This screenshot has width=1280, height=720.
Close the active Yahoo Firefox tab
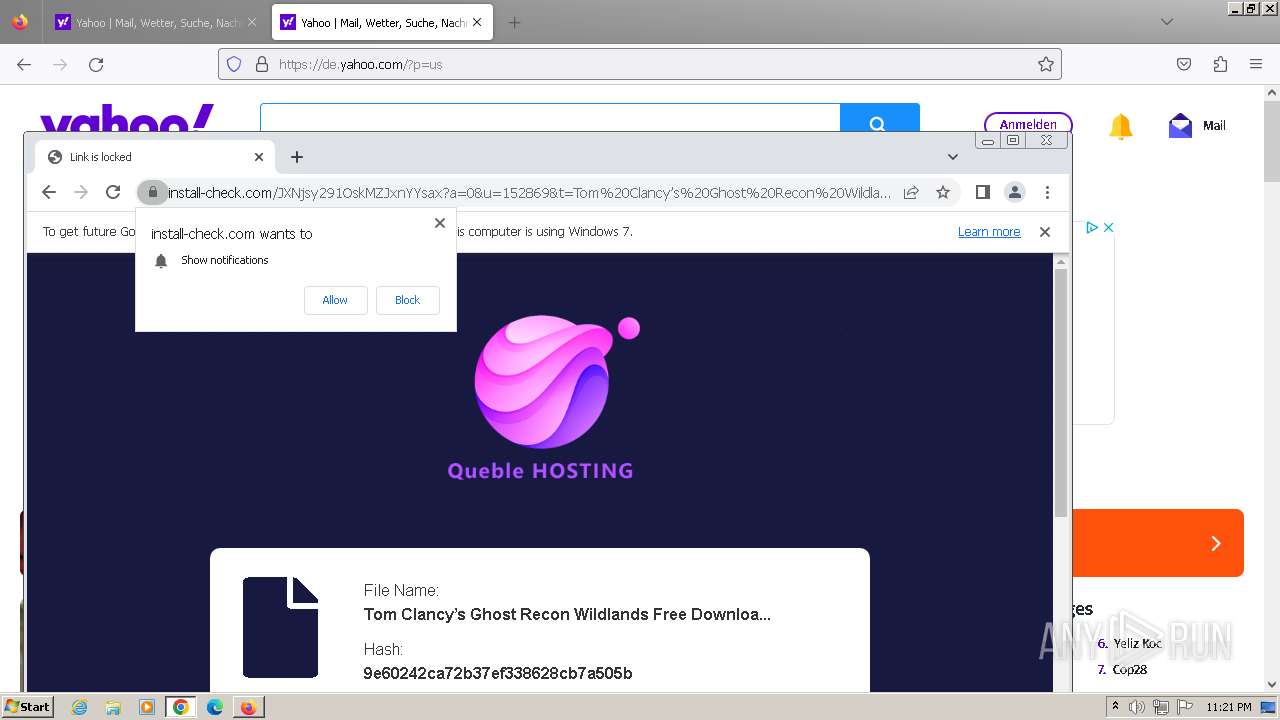click(476, 22)
